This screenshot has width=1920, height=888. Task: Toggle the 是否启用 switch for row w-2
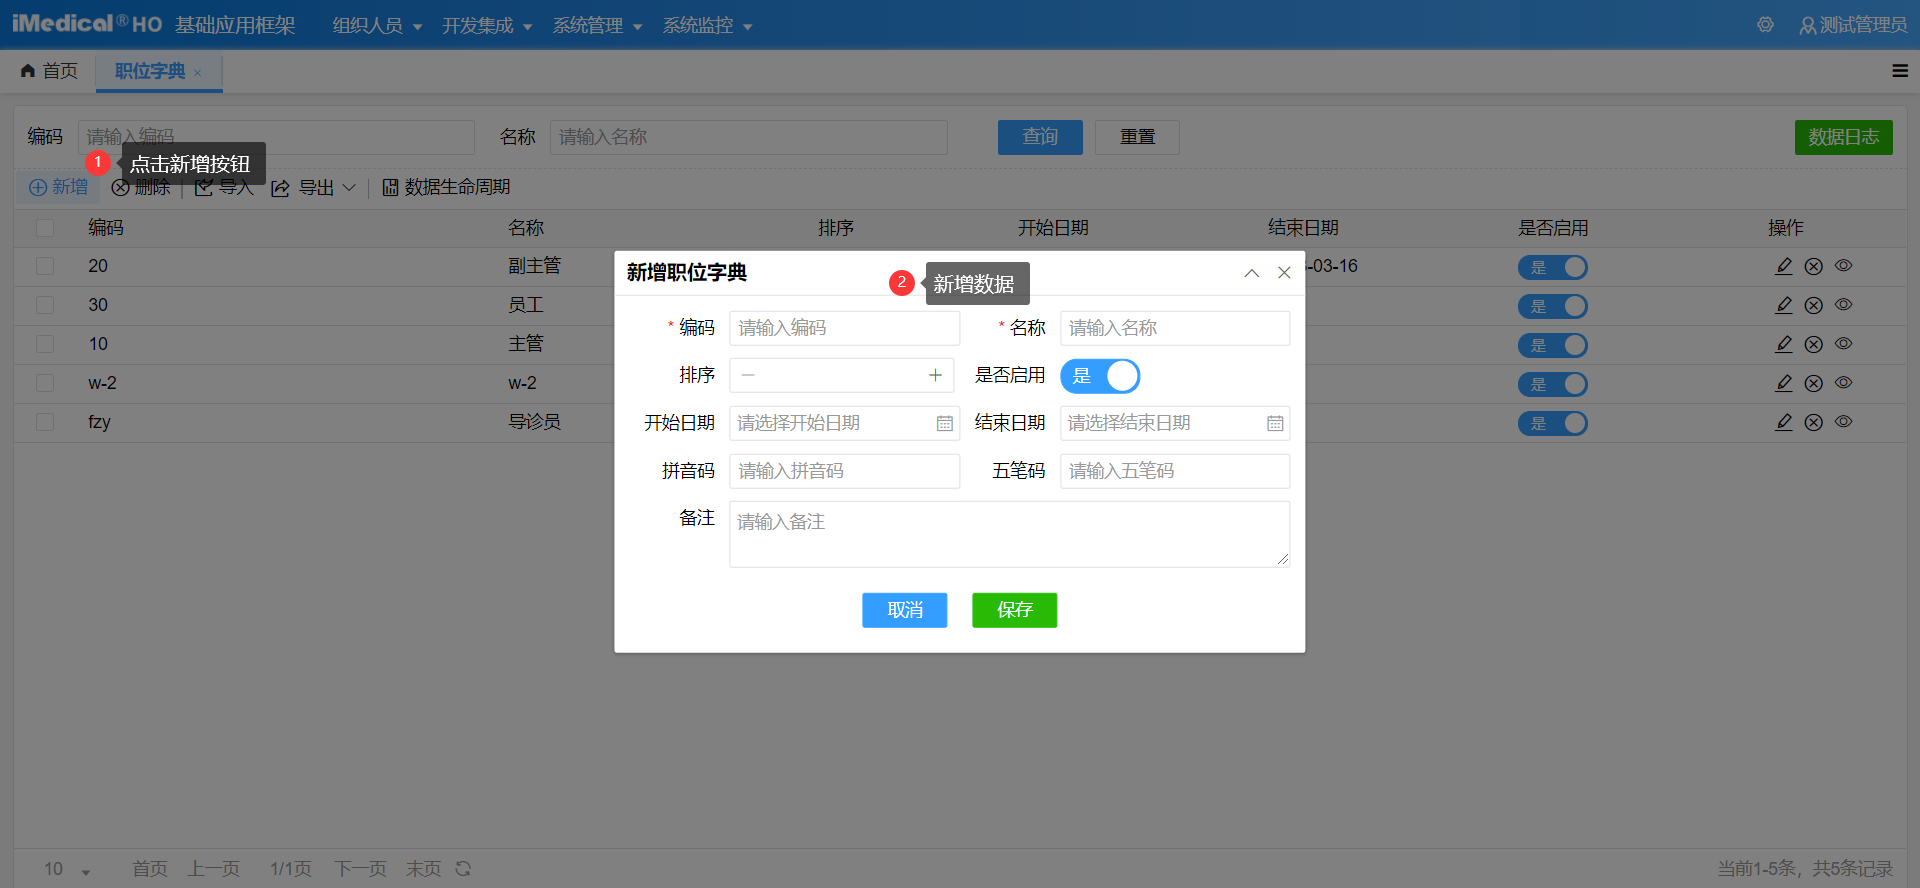click(x=1552, y=384)
